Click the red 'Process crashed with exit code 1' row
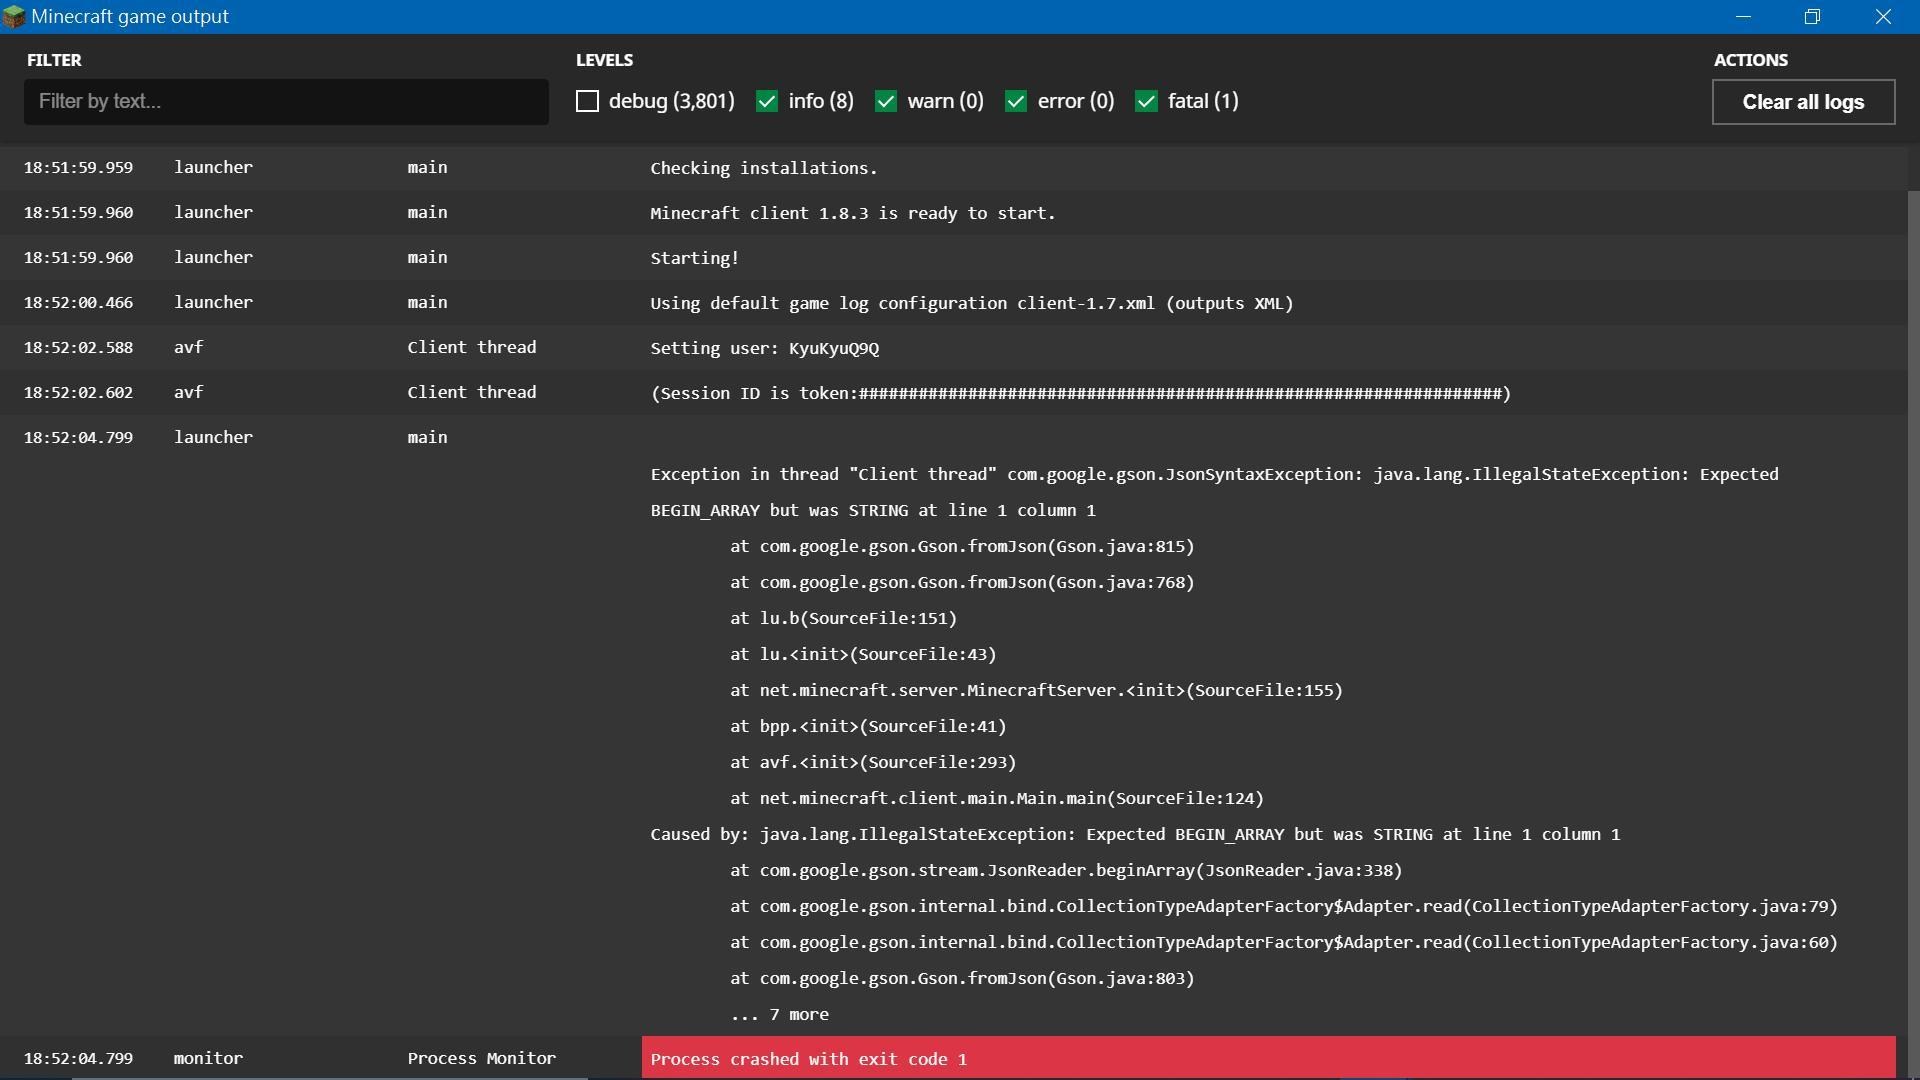The image size is (1920, 1080). click(x=1268, y=1058)
